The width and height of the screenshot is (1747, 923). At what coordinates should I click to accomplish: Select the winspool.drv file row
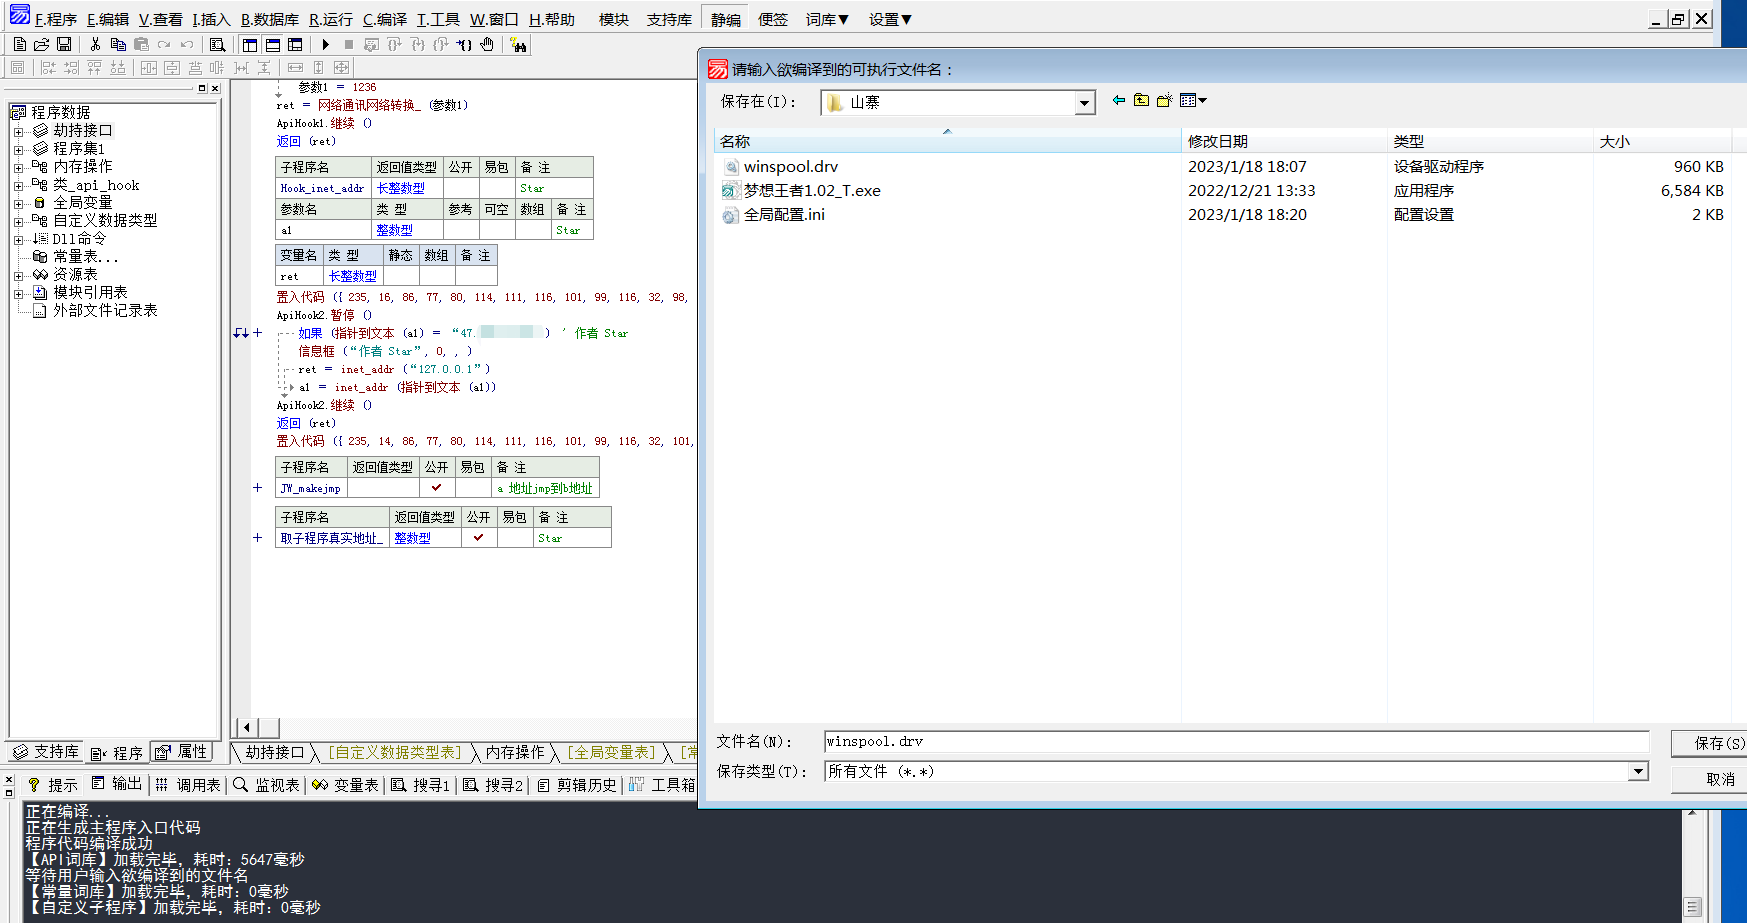point(1223,167)
